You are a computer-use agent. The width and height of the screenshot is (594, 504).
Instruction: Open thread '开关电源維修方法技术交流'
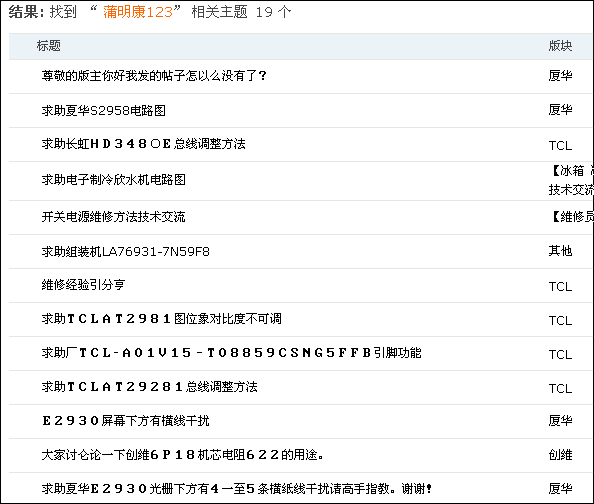114,217
